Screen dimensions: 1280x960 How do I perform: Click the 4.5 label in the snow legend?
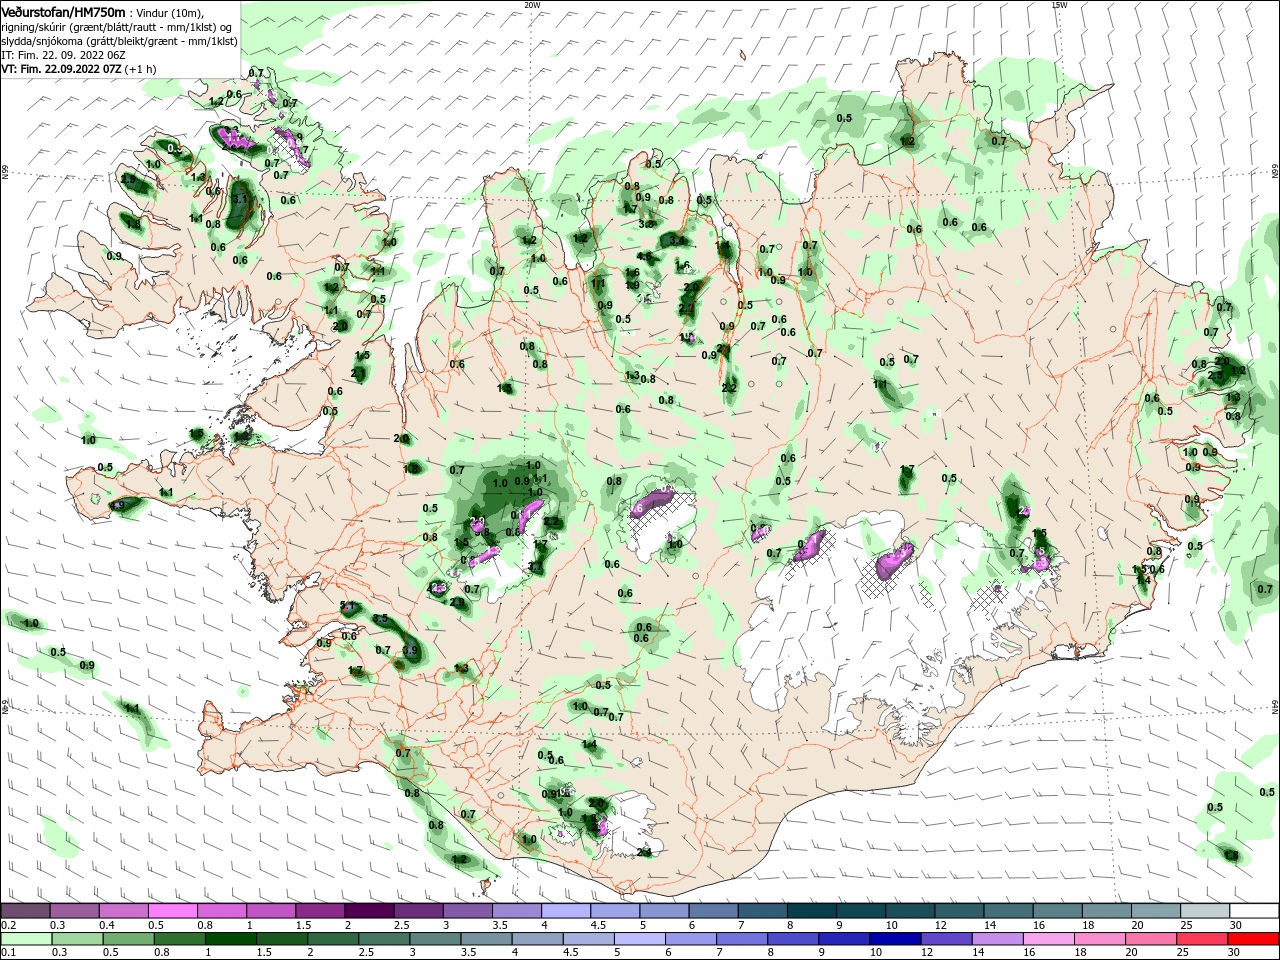tap(599, 925)
